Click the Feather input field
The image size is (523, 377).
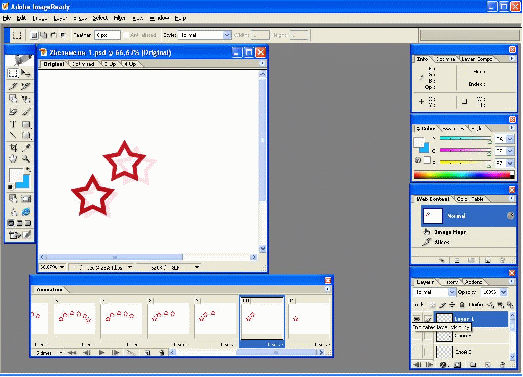click(107, 35)
